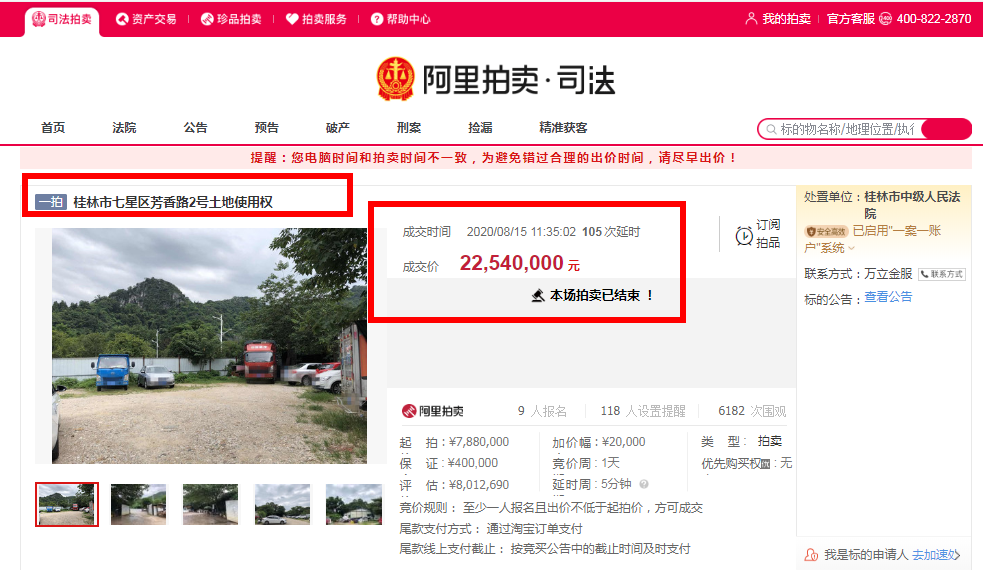983x570 pixels.
Task: Click 加价幅 ¥20,000 value
Action: [623, 442]
